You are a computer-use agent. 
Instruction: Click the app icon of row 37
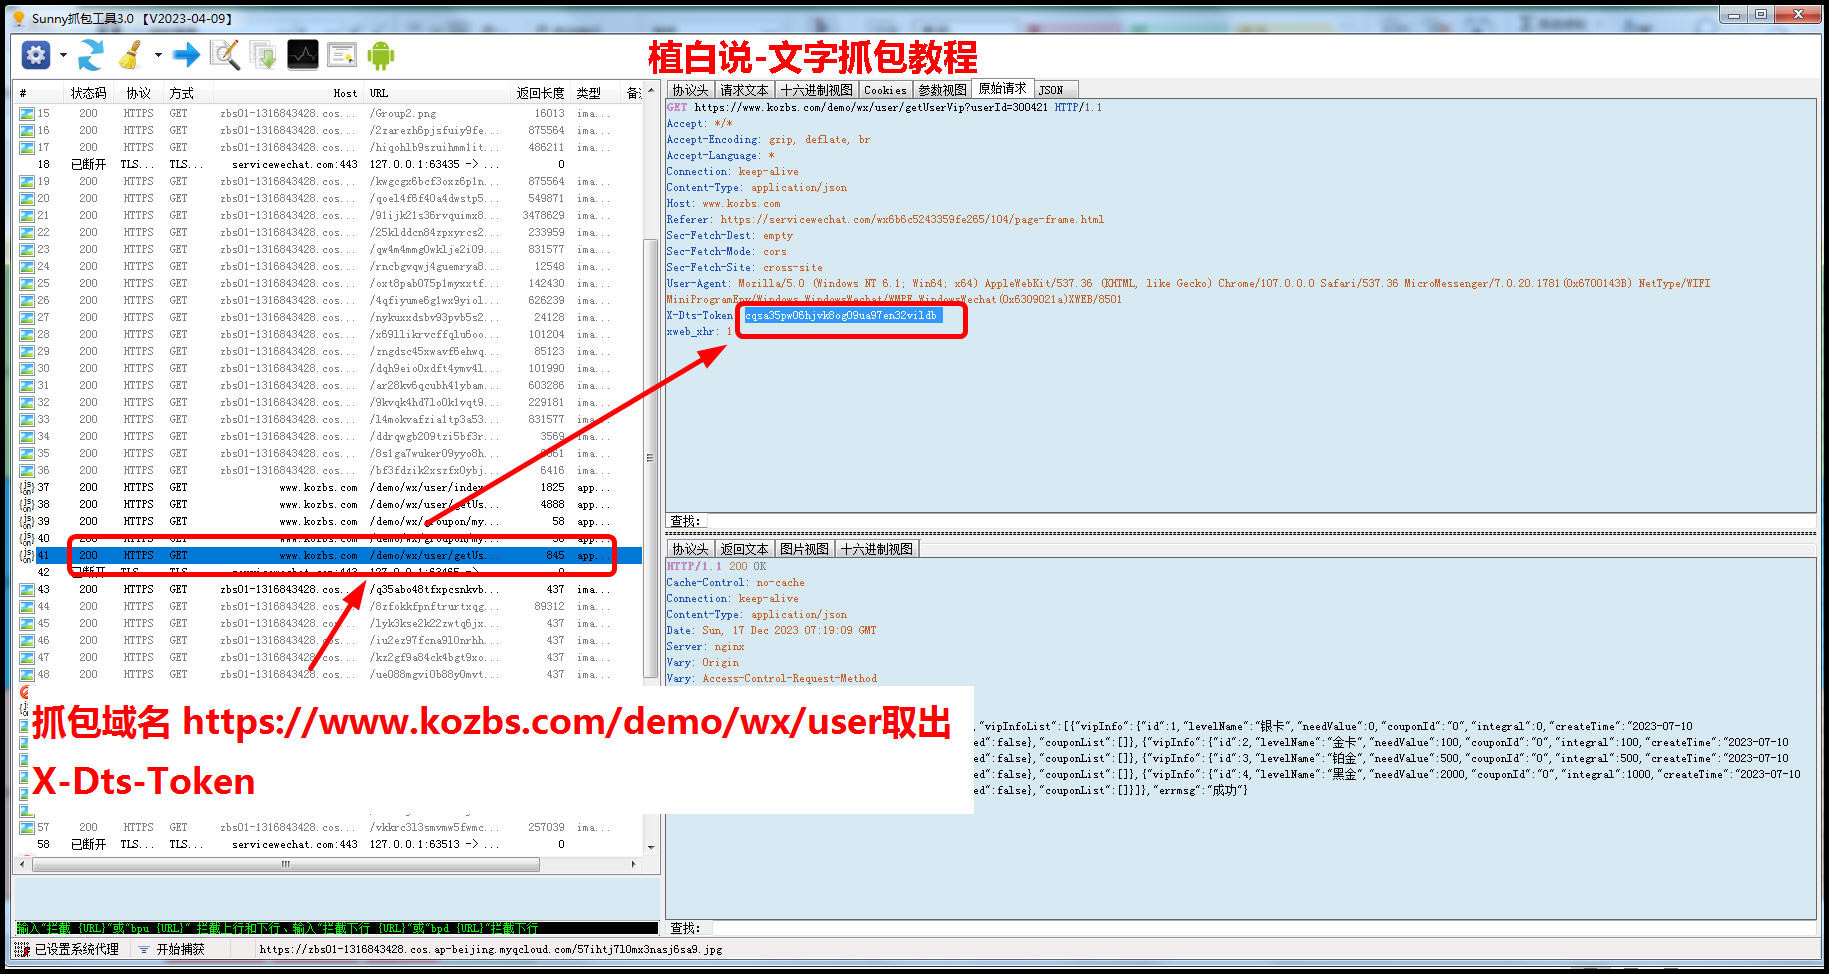point(27,488)
